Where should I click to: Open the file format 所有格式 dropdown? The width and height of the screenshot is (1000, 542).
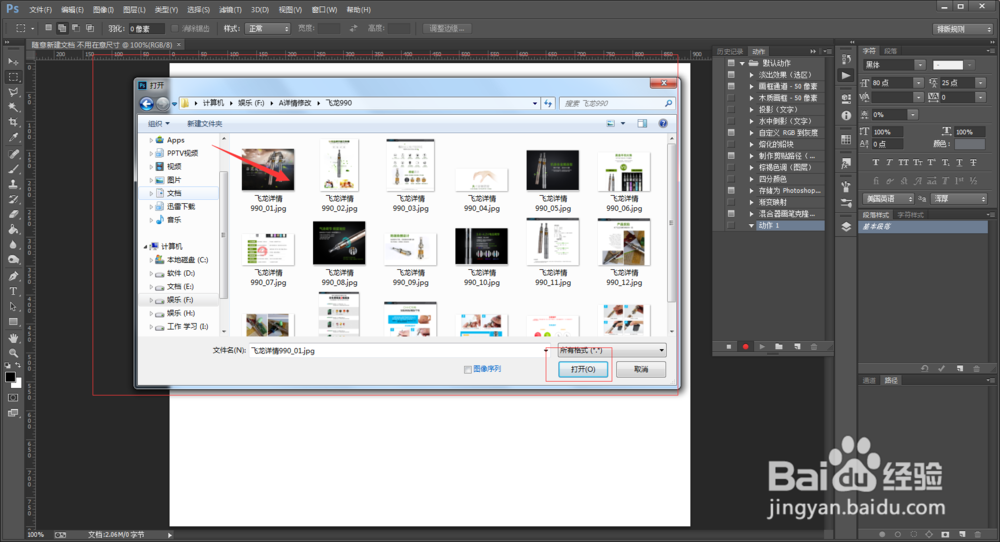pyautogui.click(x=612, y=350)
